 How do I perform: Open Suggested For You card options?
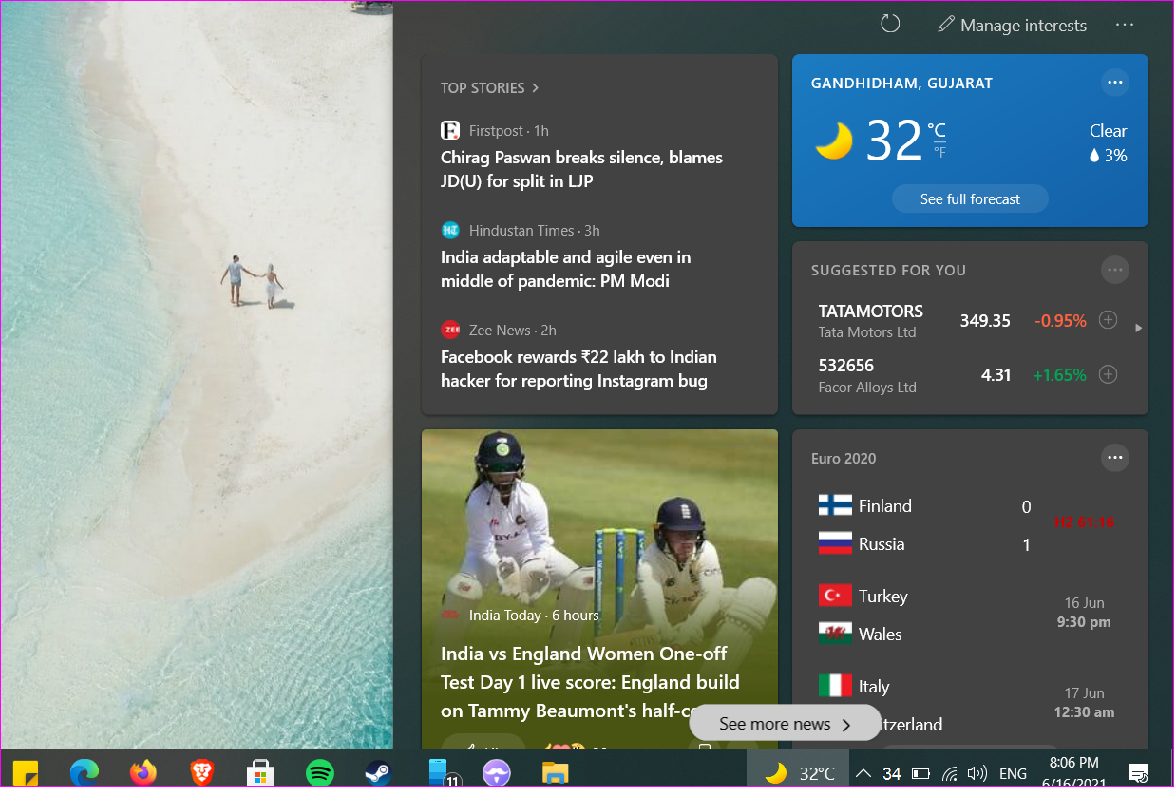[x=1114, y=269]
